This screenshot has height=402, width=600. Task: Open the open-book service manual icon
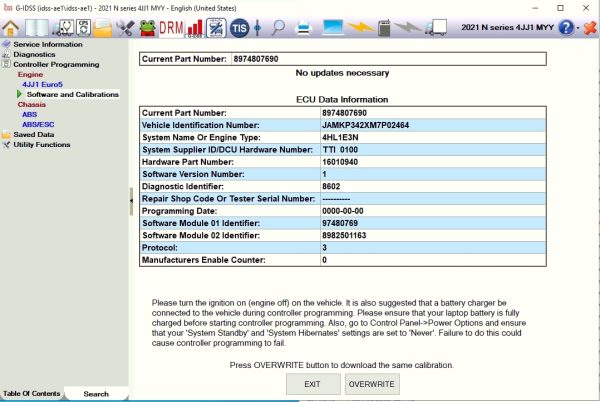click(37, 28)
